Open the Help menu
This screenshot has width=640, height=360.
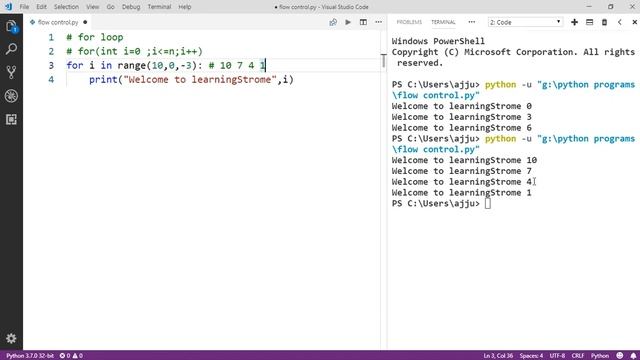(x=184, y=7)
